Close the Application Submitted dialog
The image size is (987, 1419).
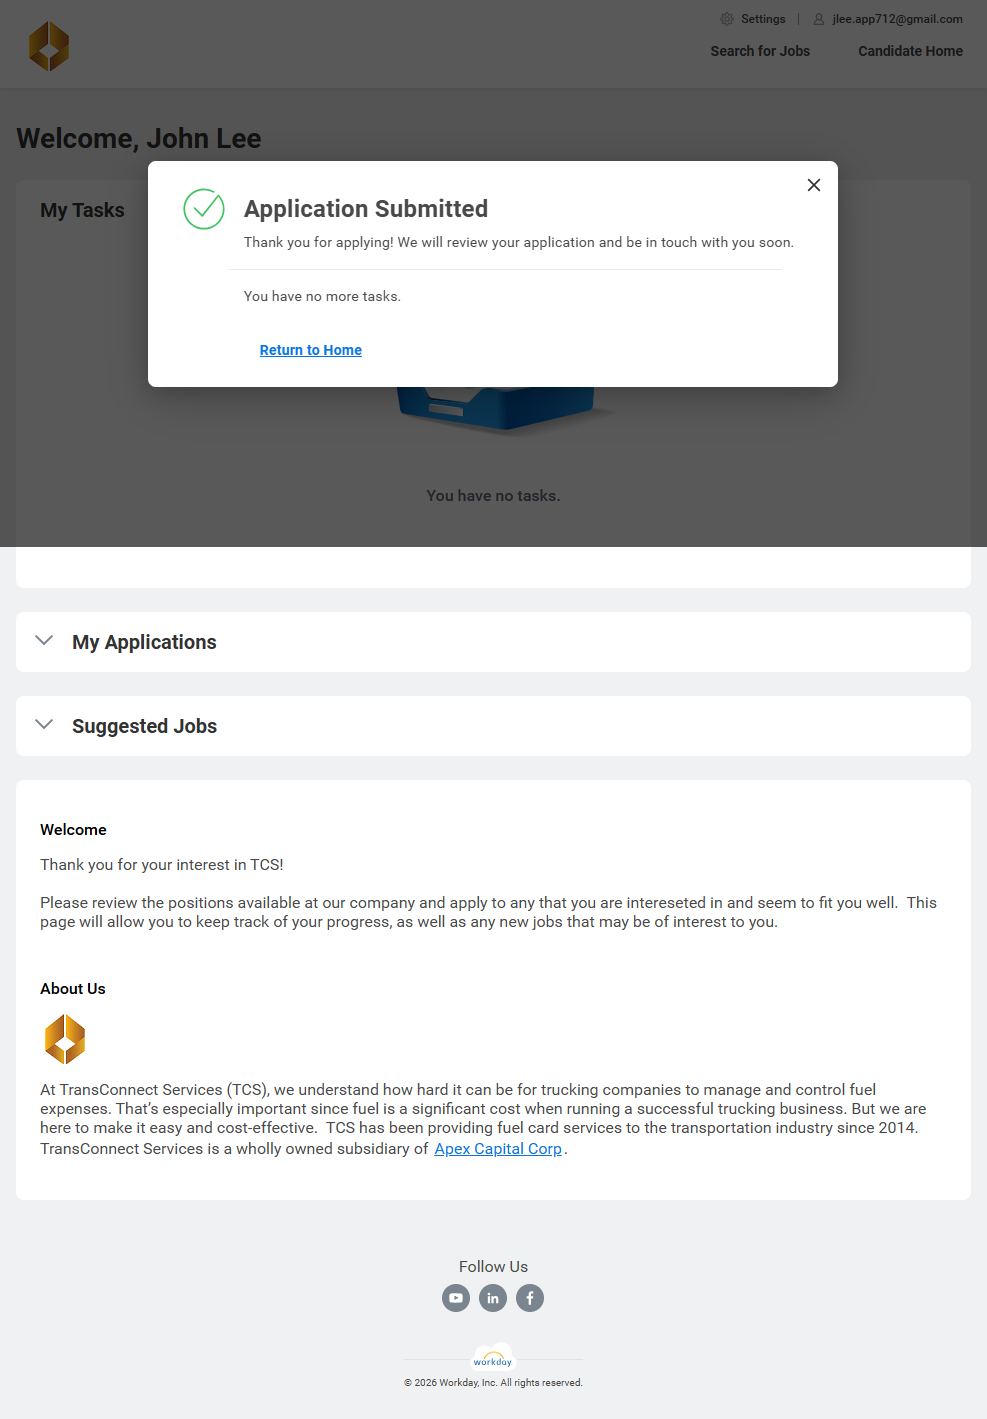coord(814,185)
